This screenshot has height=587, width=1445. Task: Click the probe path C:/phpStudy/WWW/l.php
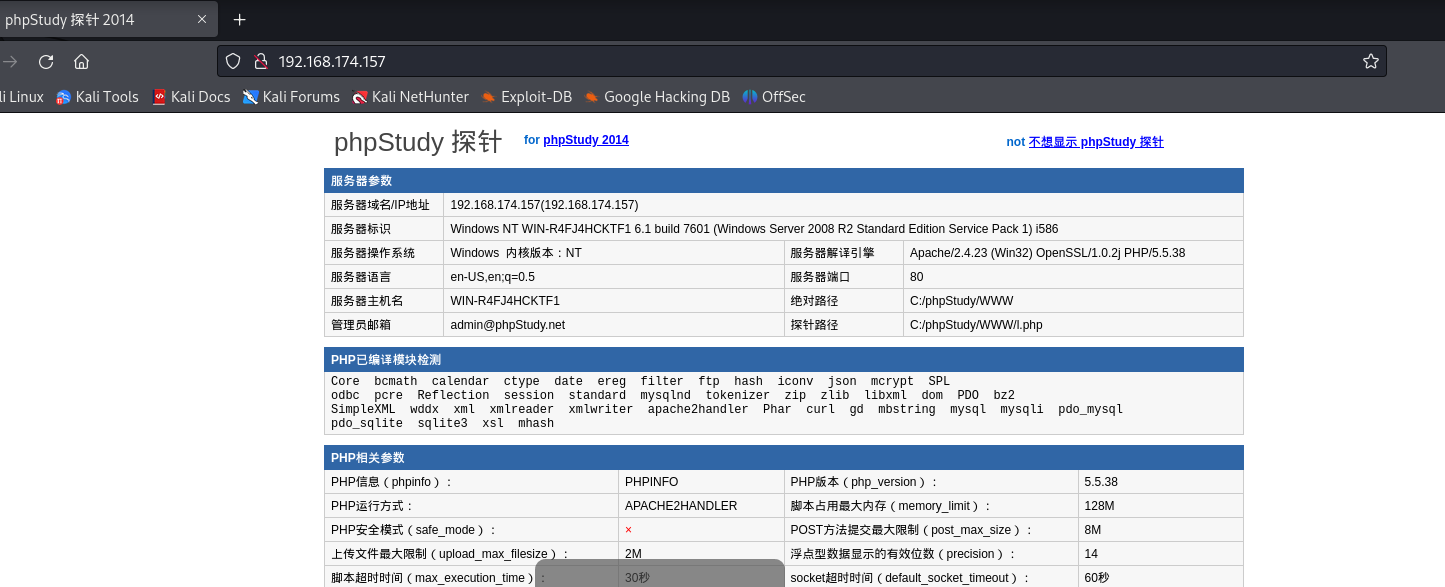(x=976, y=325)
